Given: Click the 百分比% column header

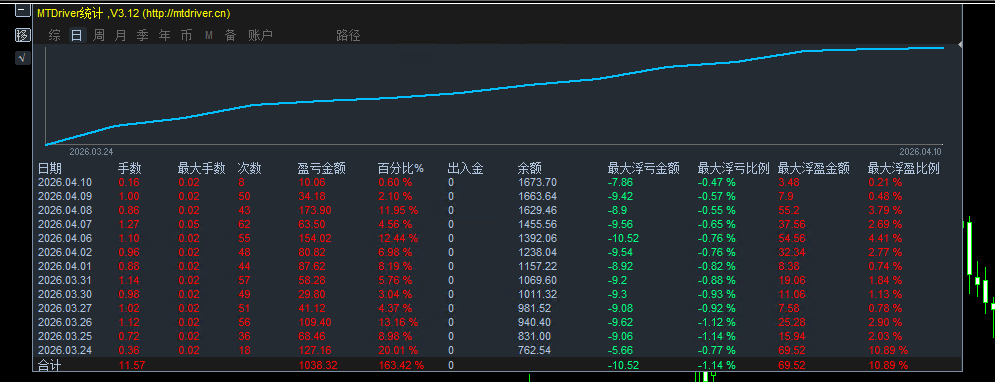Looking at the screenshot, I should [401, 168].
